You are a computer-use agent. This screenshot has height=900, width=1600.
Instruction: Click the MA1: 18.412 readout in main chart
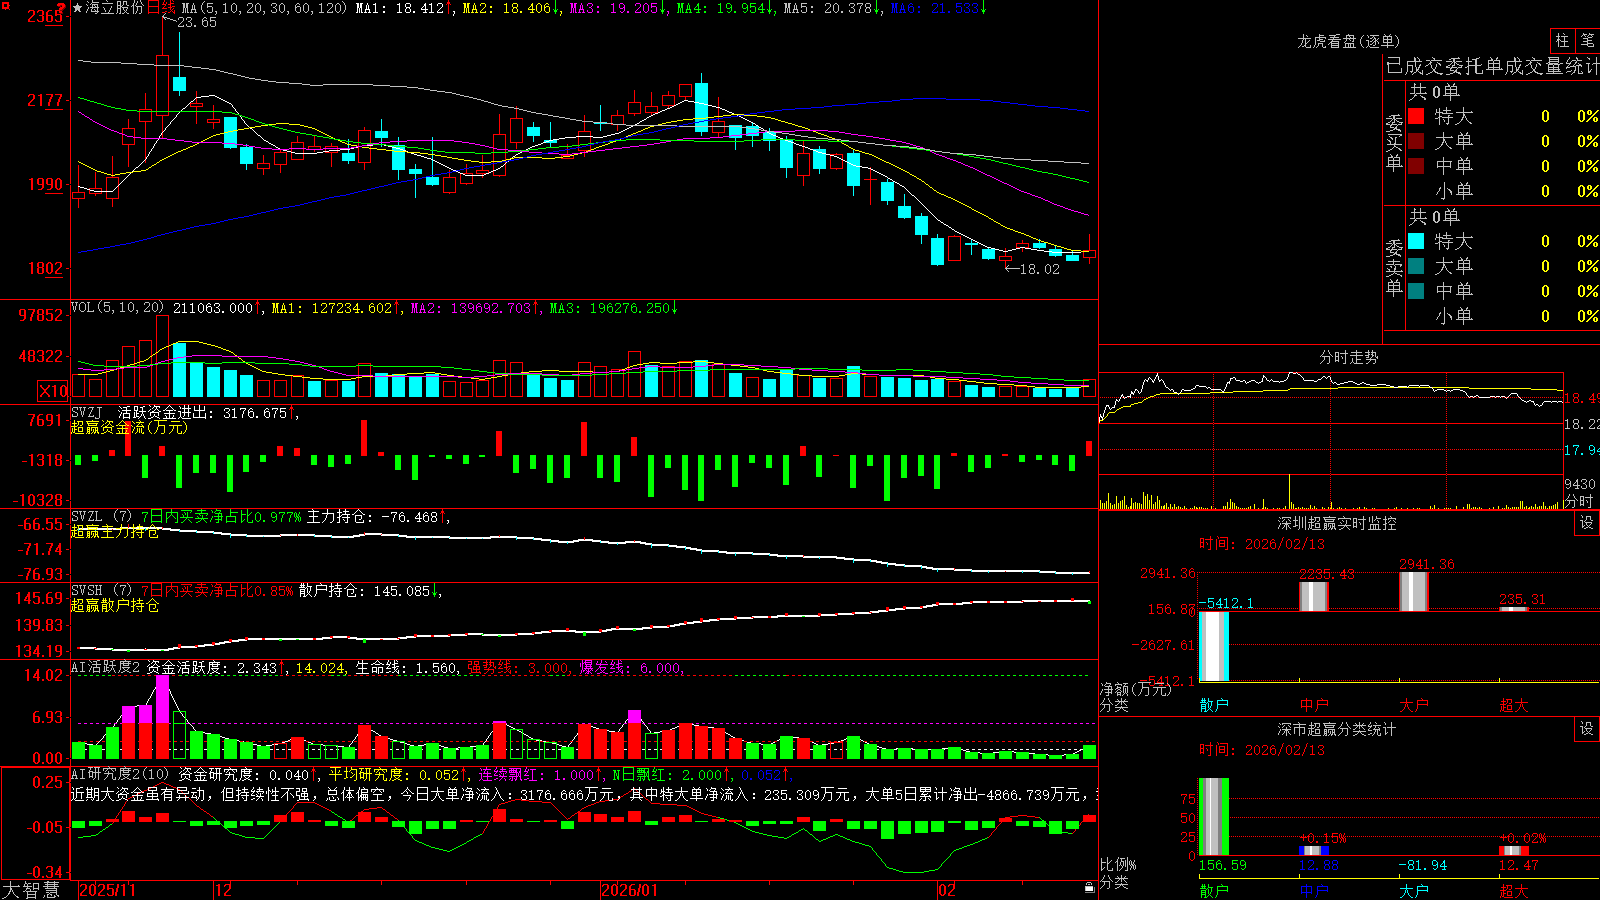(x=404, y=8)
